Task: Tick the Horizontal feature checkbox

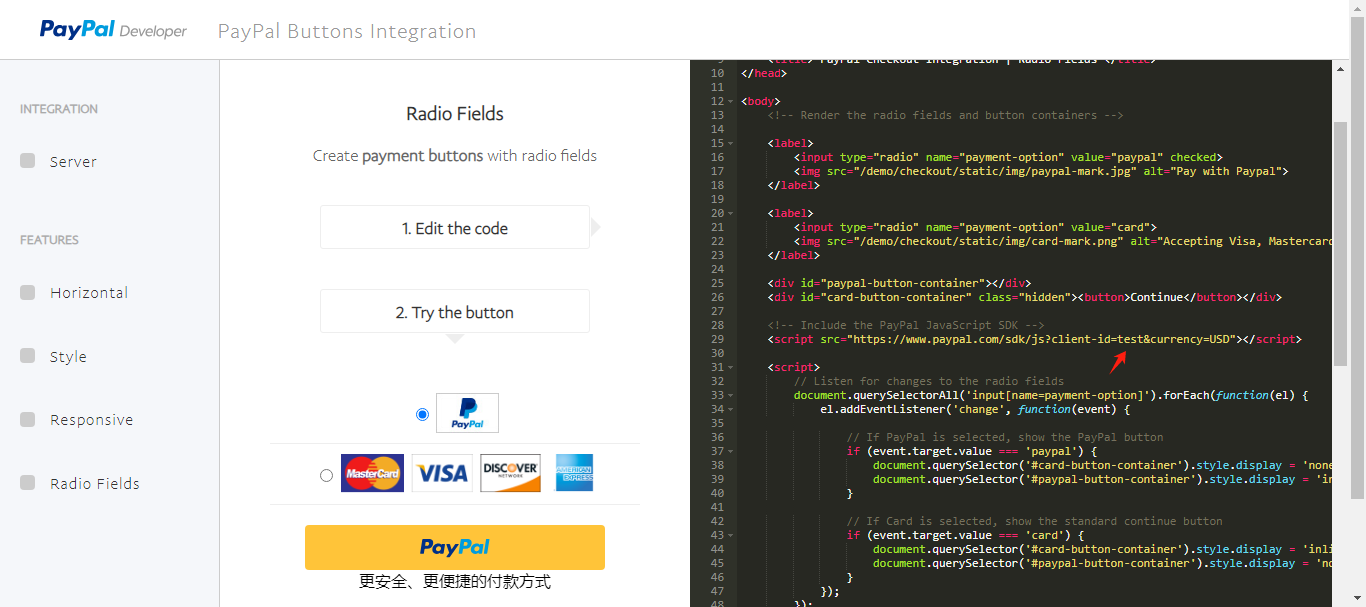Action: [28, 292]
